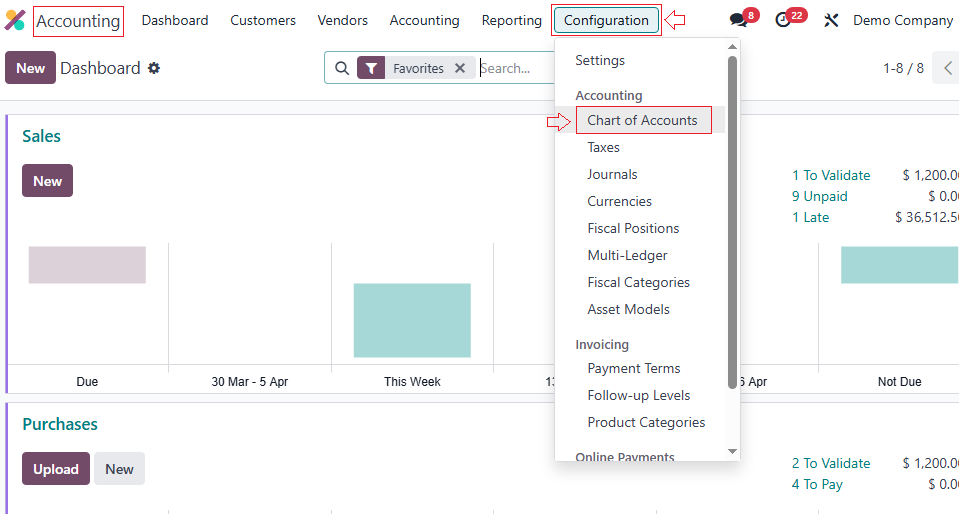Image resolution: width=959 pixels, height=514 pixels.
Task: Click the Odoo app logo icon
Action: (x=15, y=20)
